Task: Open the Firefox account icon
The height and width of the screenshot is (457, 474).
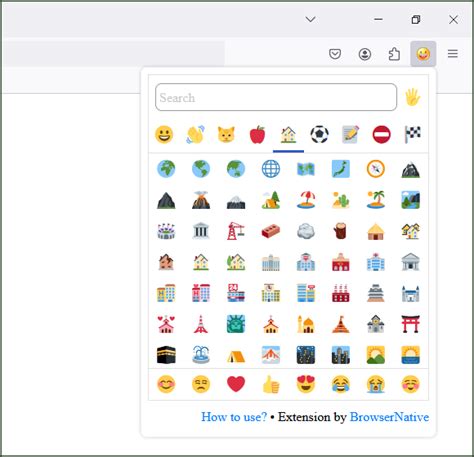Action: coord(365,54)
